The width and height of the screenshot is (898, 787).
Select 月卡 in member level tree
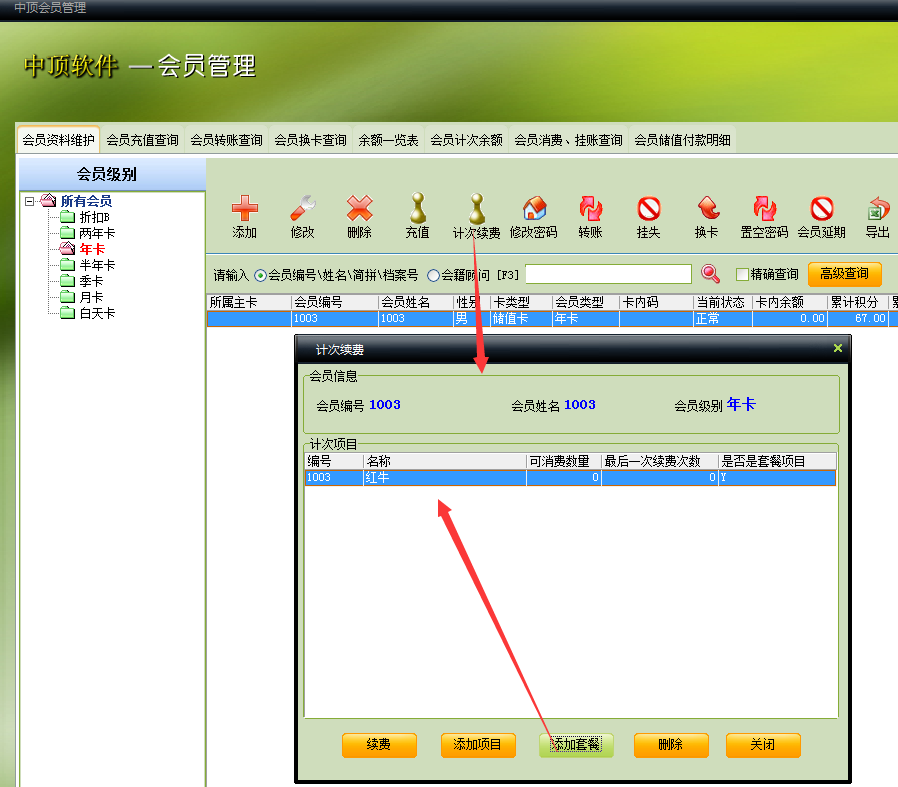pyautogui.click(x=91, y=297)
